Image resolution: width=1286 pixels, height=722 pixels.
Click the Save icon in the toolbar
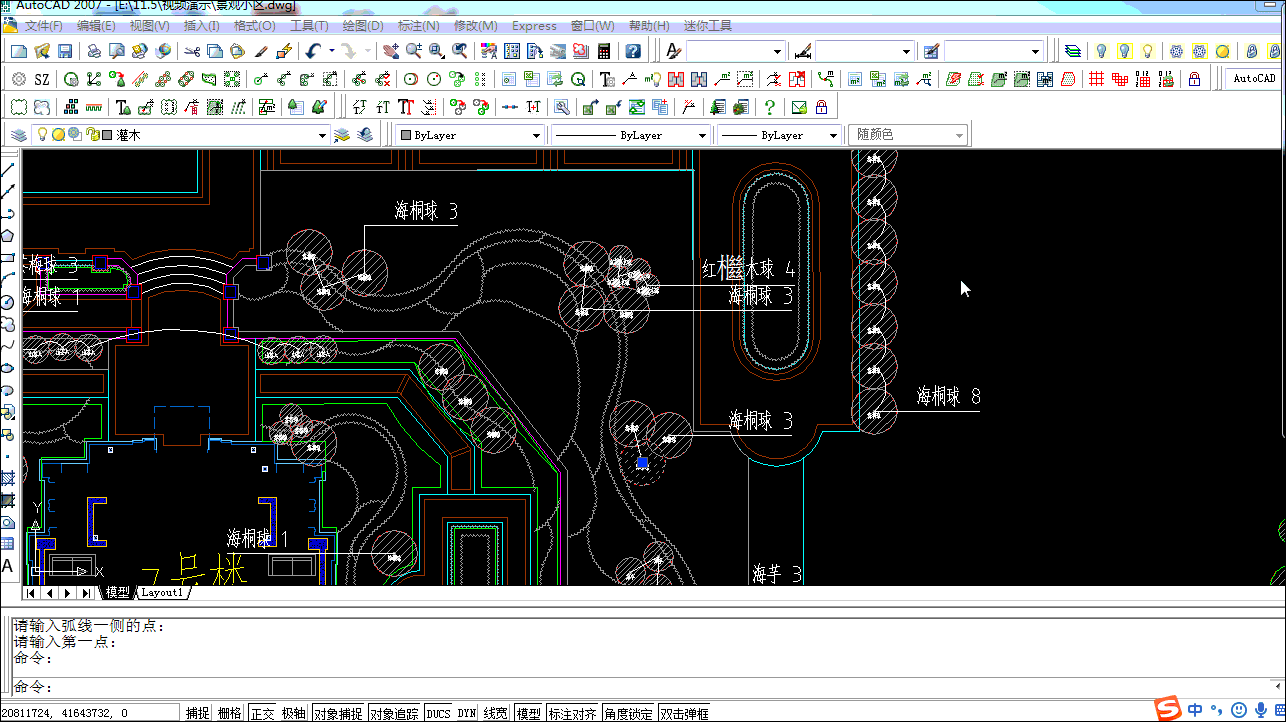click(65, 51)
